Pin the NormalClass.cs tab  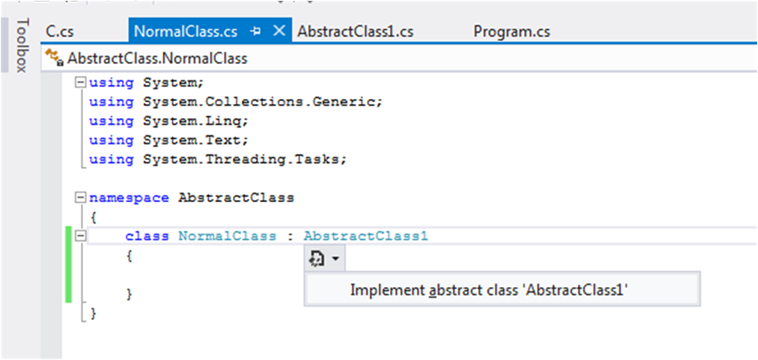click(256, 31)
